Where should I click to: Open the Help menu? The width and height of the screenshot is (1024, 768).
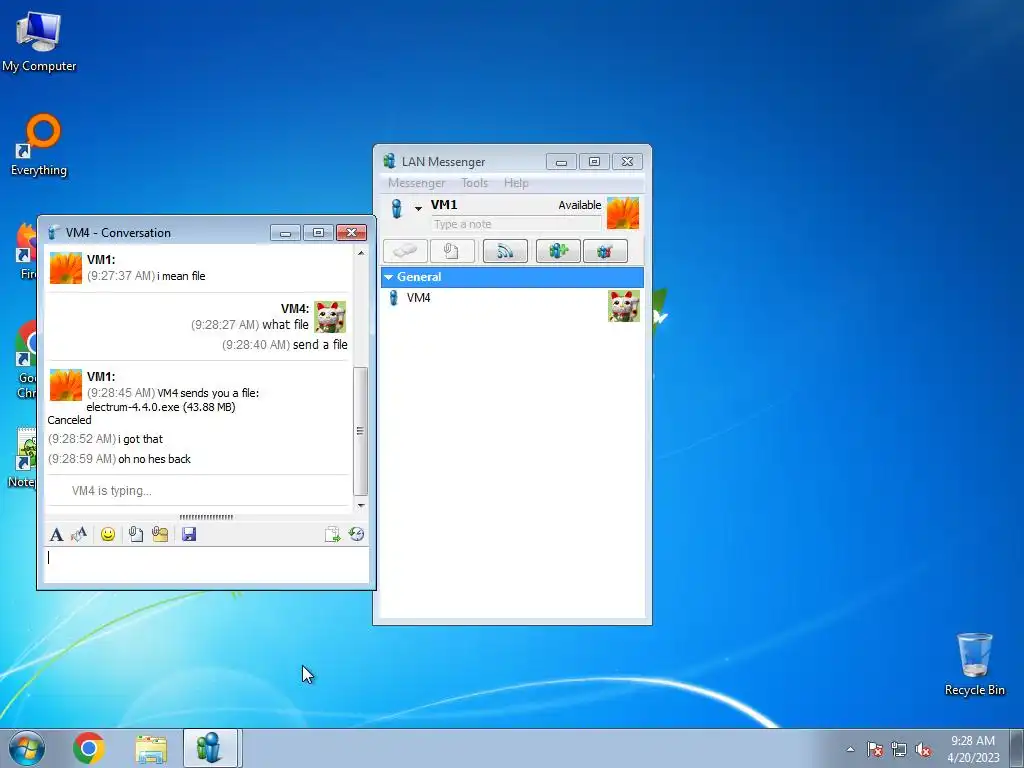[x=516, y=183]
